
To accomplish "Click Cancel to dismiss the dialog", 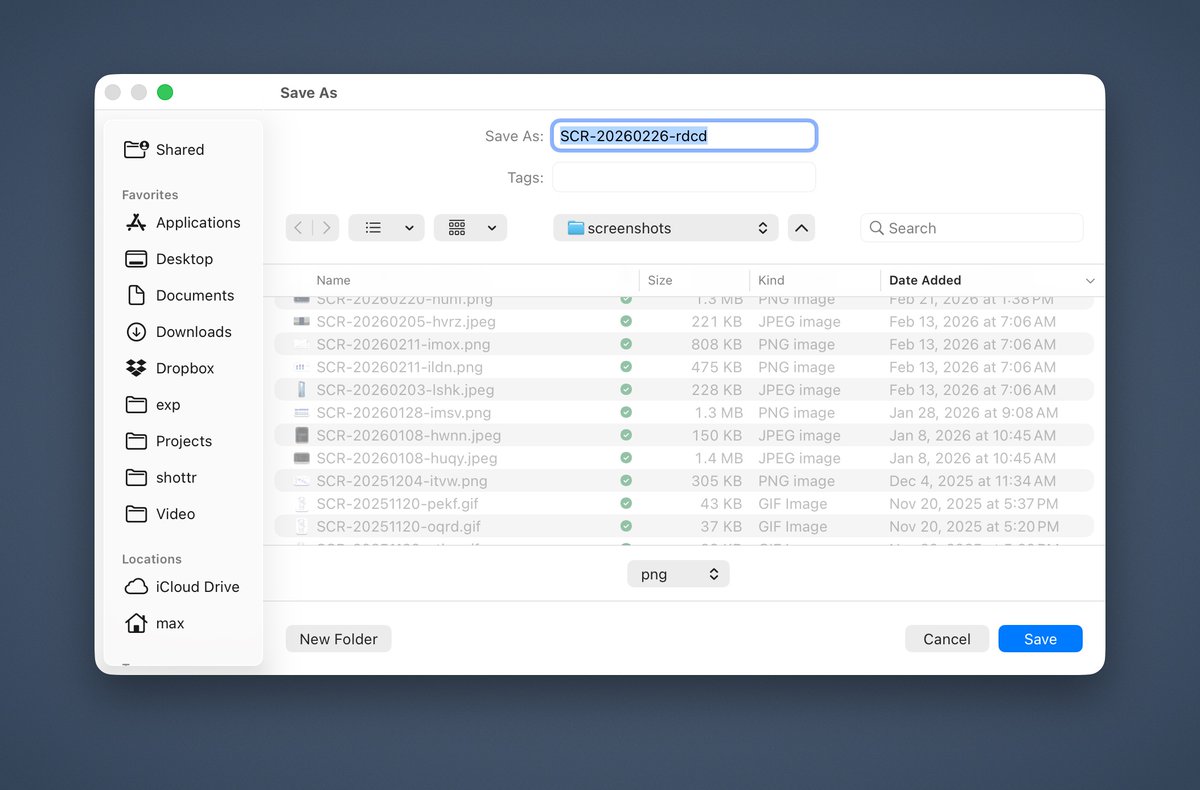I will pyautogui.click(x=947, y=639).
